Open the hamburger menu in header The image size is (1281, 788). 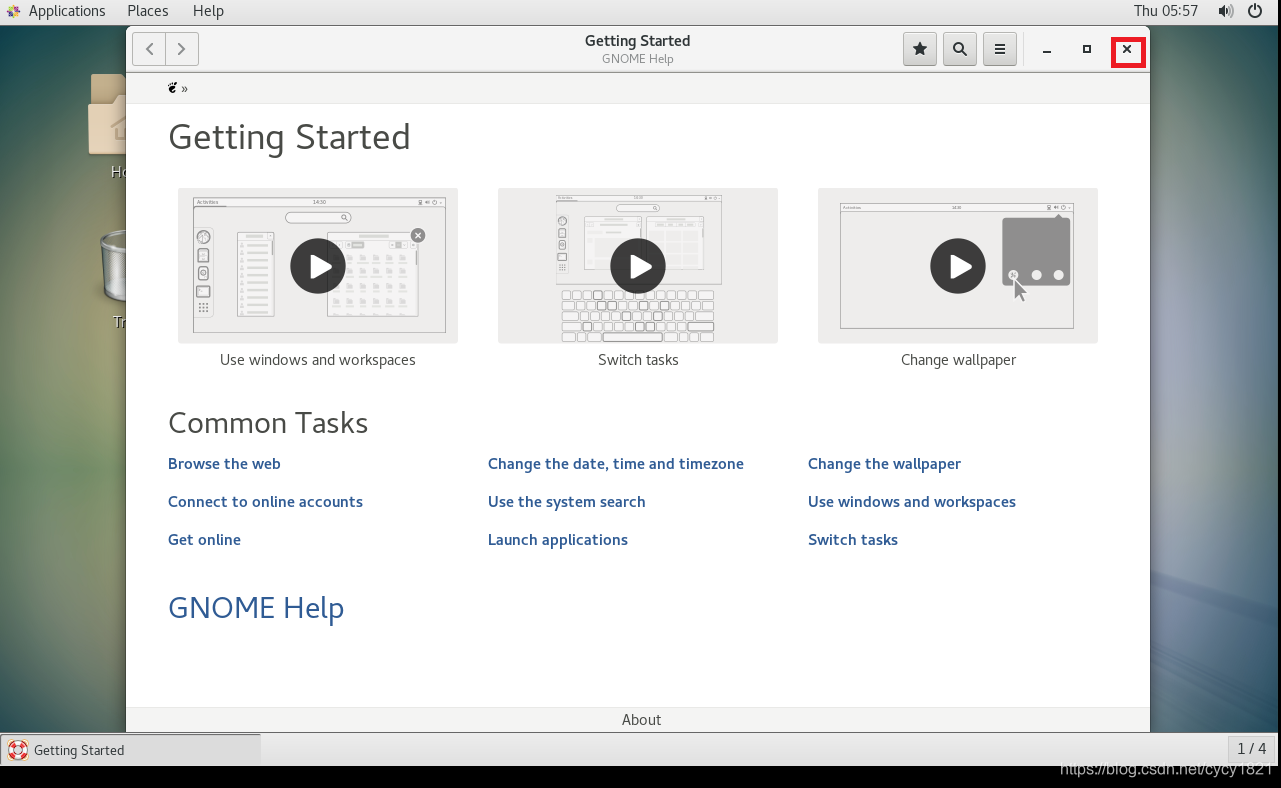(x=1000, y=49)
